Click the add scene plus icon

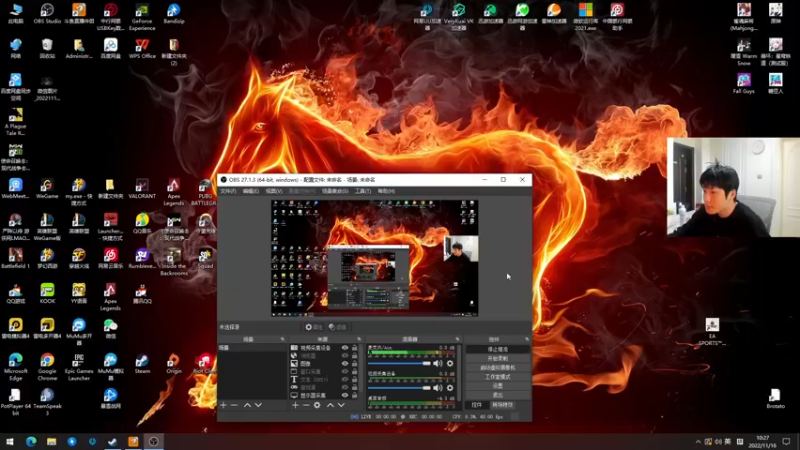tap(223, 405)
